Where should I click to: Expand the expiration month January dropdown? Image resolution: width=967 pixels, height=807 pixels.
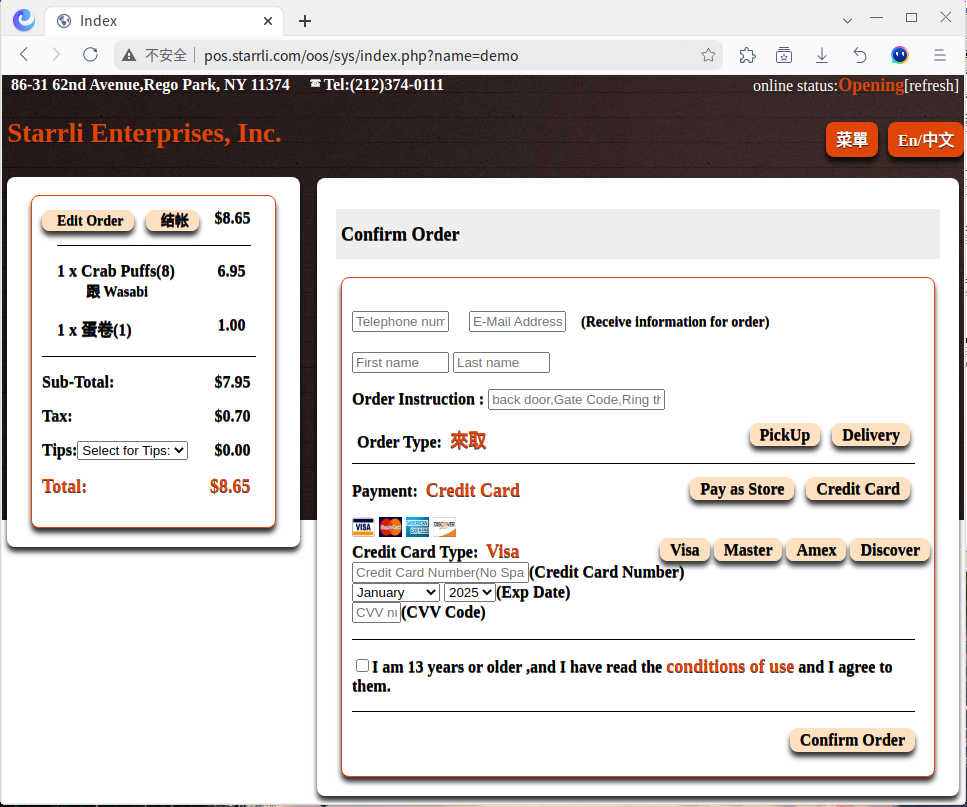tap(395, 592)
